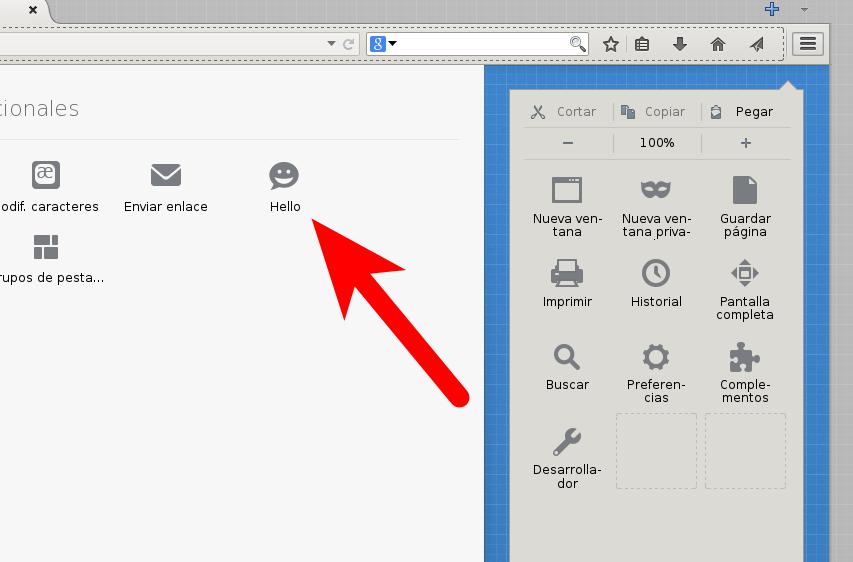This screenshot has width=853, height=562.
Task: Expand the tab list dropdown arrow
Action: click(804, 10)
